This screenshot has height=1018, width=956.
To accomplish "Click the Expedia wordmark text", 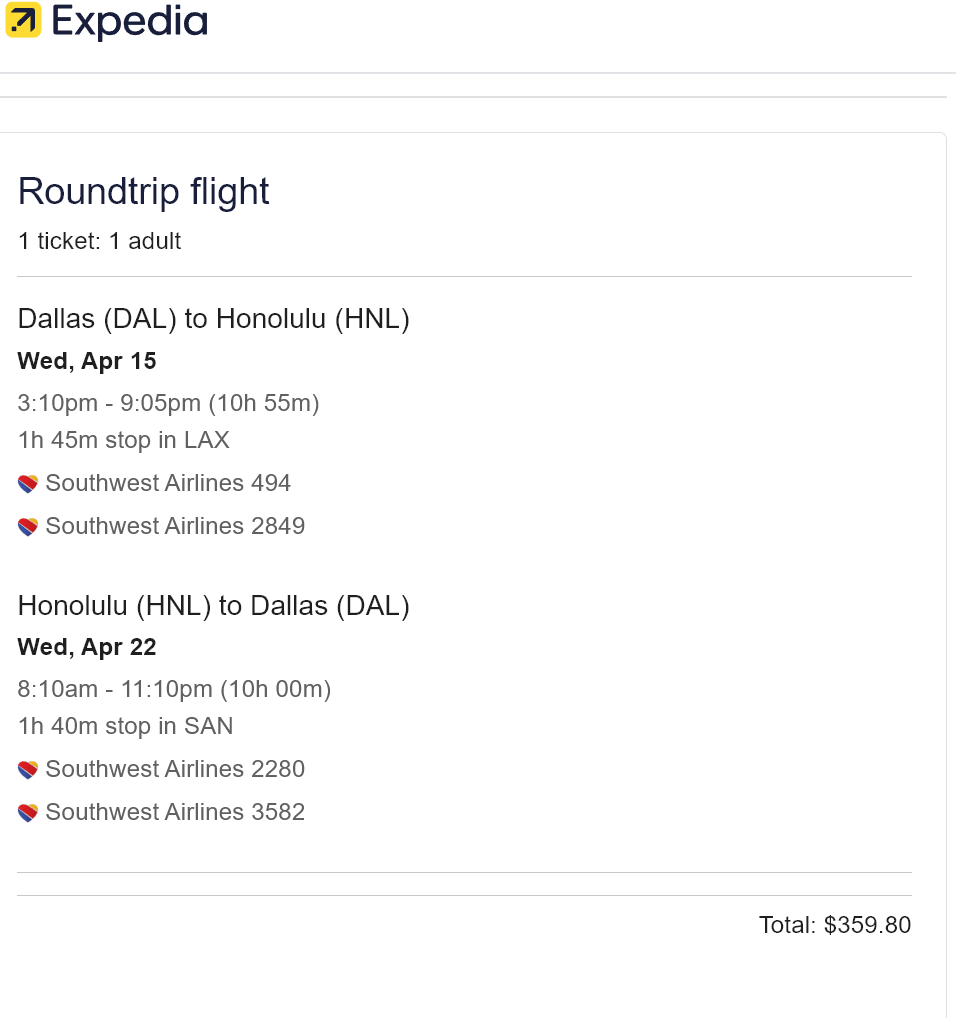I will (x=130, y=22).
